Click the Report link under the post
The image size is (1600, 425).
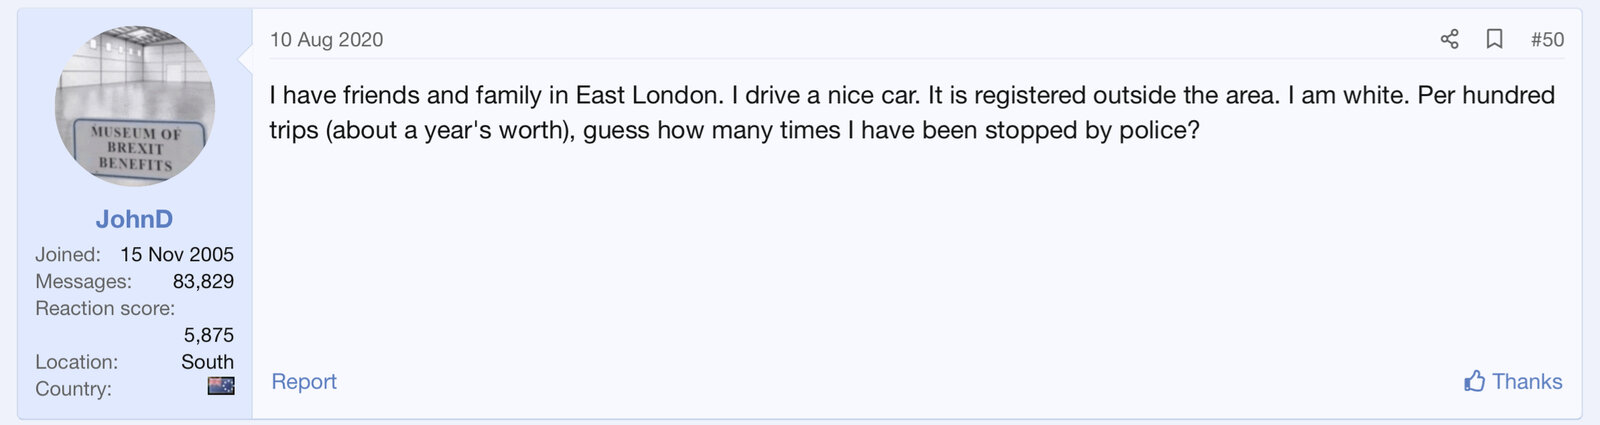pyautogui.click(x=304, y=381)
